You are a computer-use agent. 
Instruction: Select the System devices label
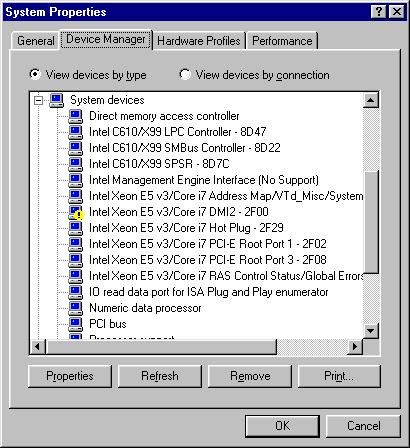(x=107, y=100)
